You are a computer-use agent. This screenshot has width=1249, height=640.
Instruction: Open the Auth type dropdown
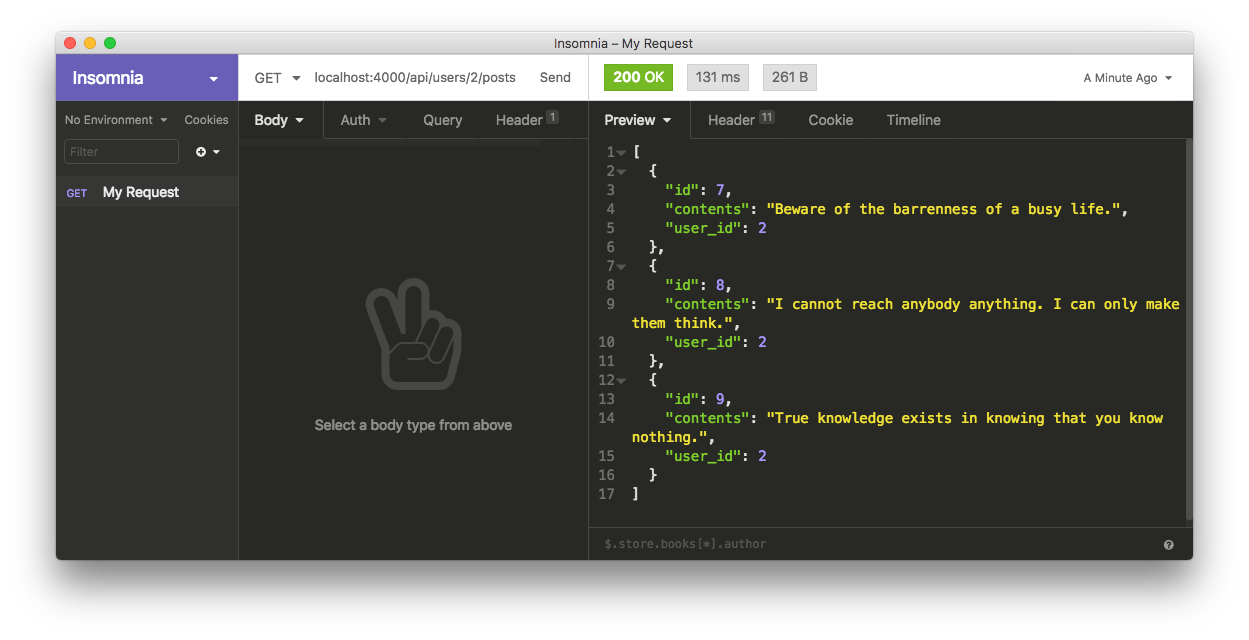(x=363, y=120)
